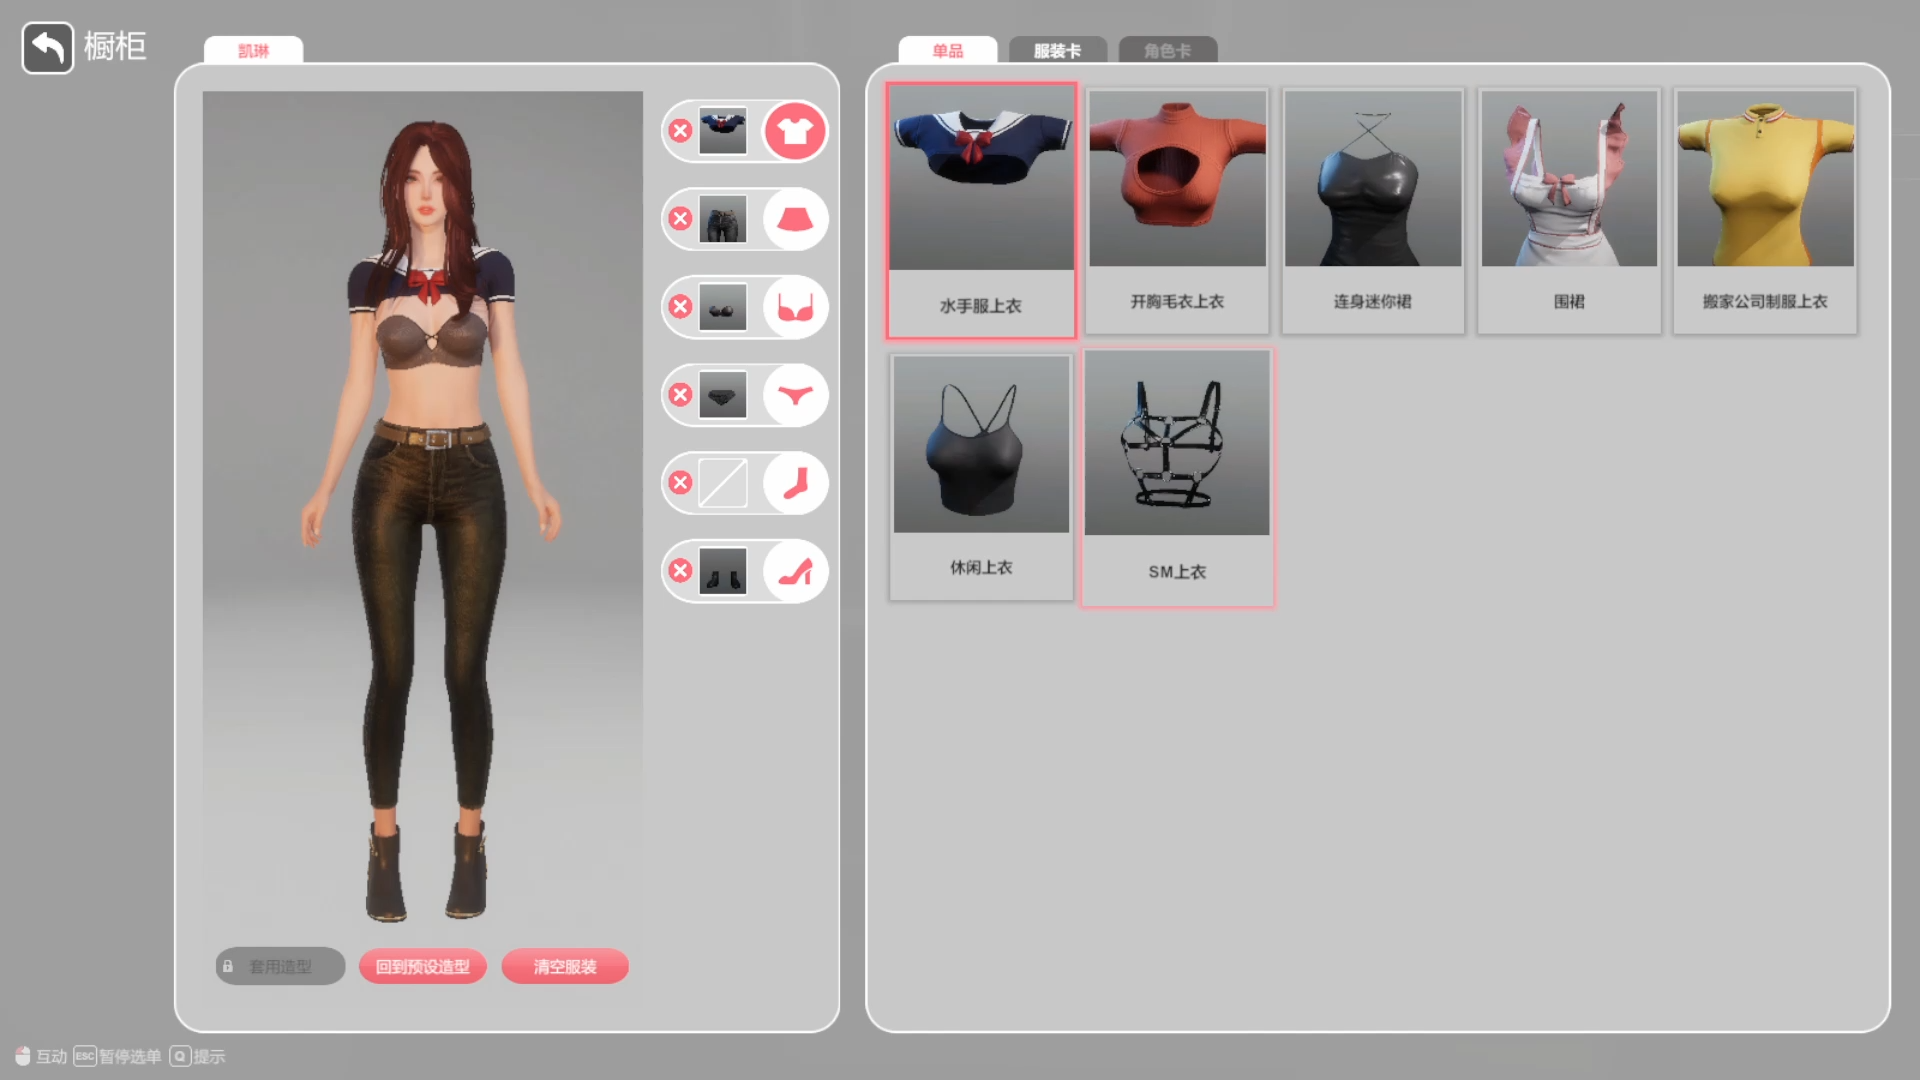Image resolution: width=1920 pixels, height=1080 pixels.
Task: Click the 清空服装 button
Action: (565, 966)
